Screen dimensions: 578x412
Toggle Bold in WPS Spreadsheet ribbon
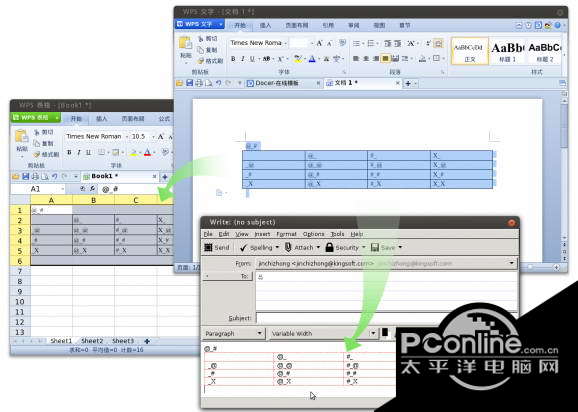tap(69, 152)
